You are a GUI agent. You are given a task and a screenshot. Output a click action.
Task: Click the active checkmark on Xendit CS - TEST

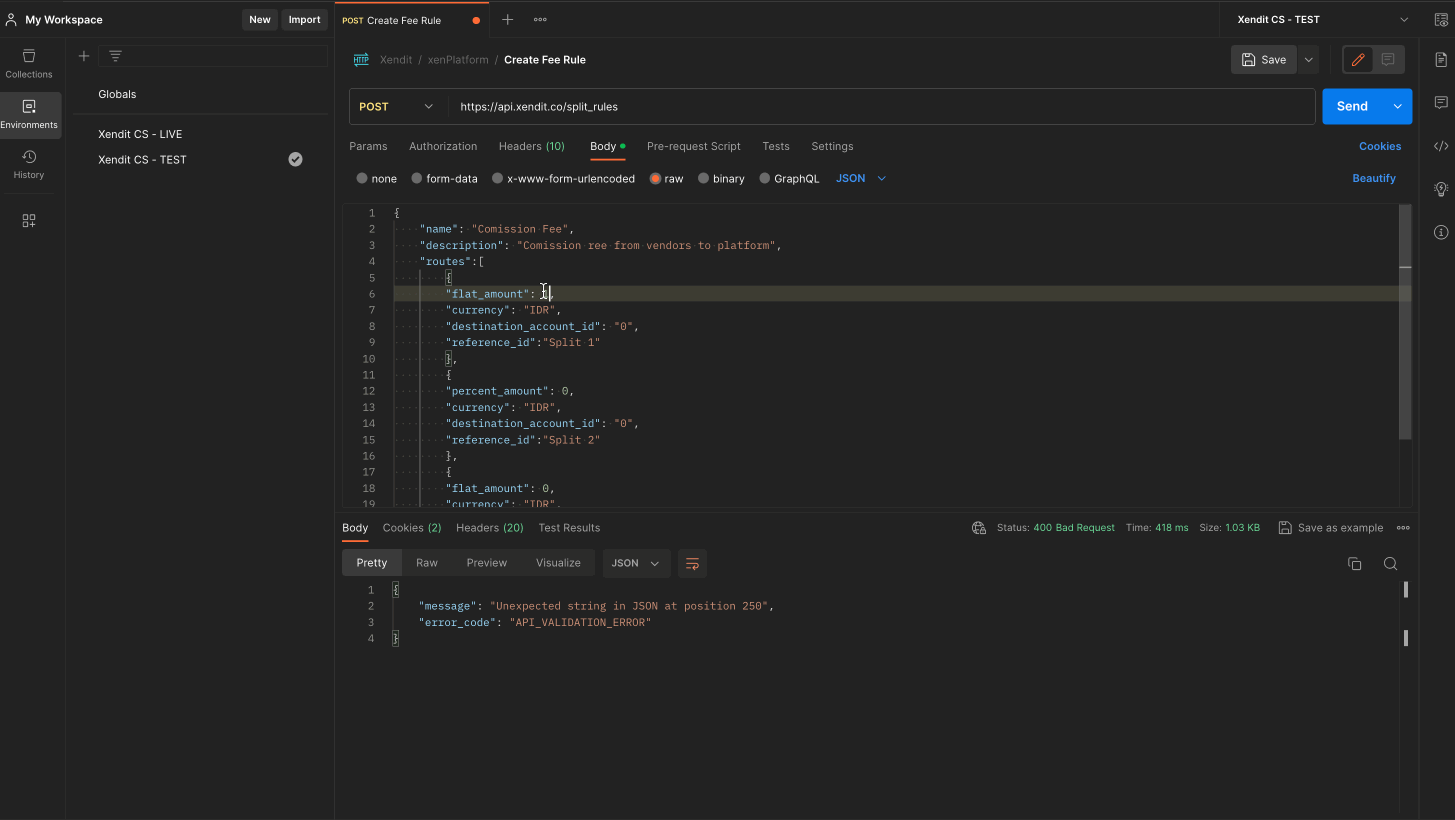(x=295, y=159)
